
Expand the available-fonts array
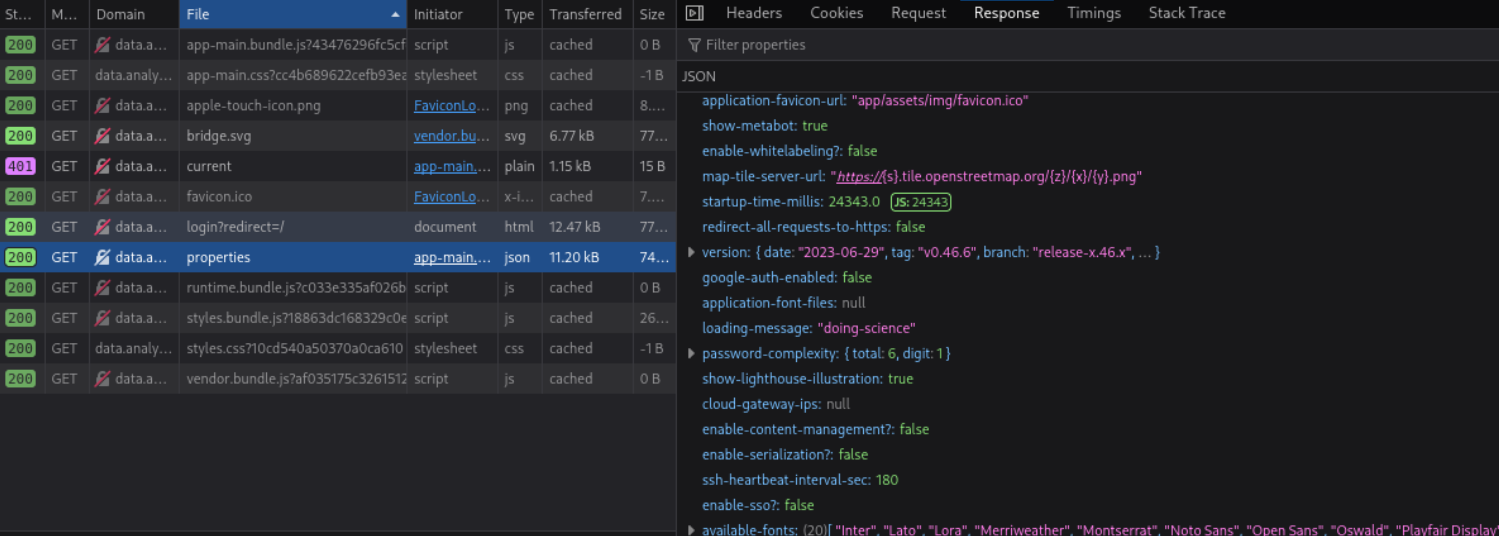click(691, 530)
